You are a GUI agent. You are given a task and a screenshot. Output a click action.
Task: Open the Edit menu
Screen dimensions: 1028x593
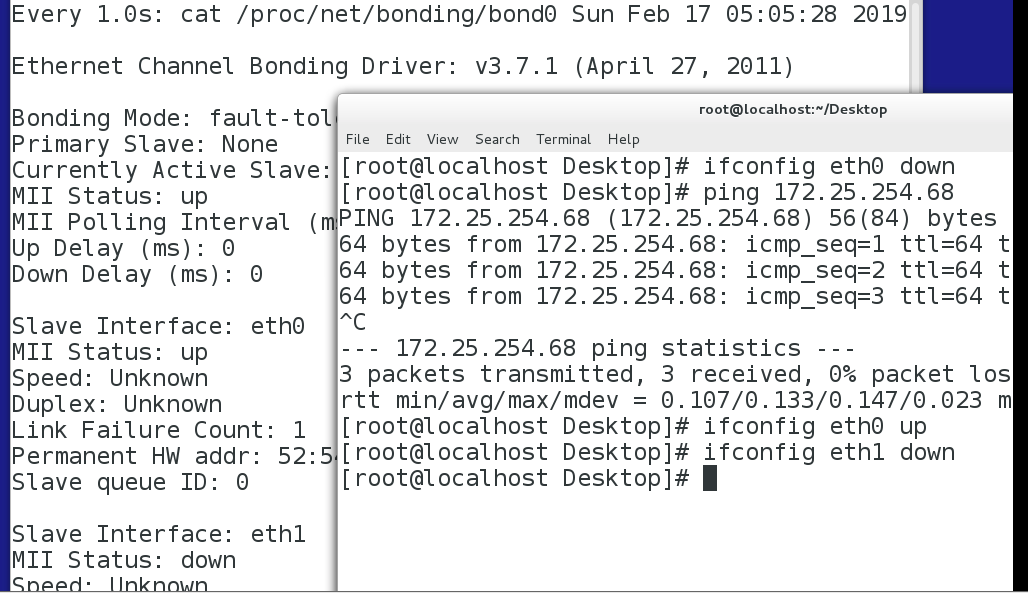pyautogui.click(x=398, y=139)
